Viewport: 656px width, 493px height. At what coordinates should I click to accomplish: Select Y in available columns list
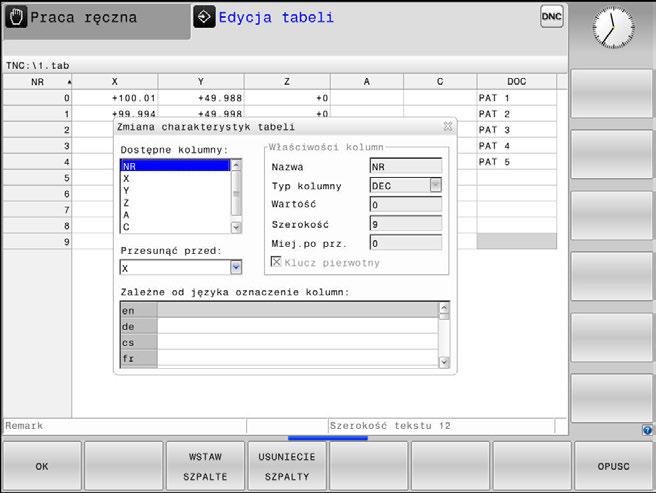175,190
